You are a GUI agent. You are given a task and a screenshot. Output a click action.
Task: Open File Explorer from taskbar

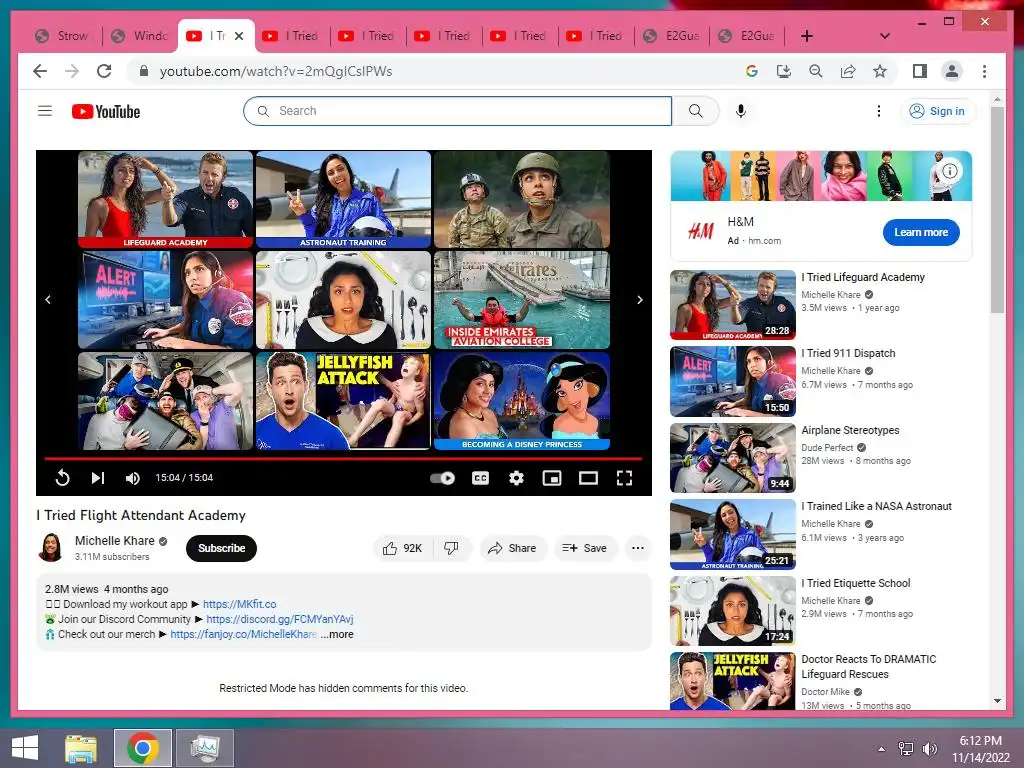click(80, 748)
